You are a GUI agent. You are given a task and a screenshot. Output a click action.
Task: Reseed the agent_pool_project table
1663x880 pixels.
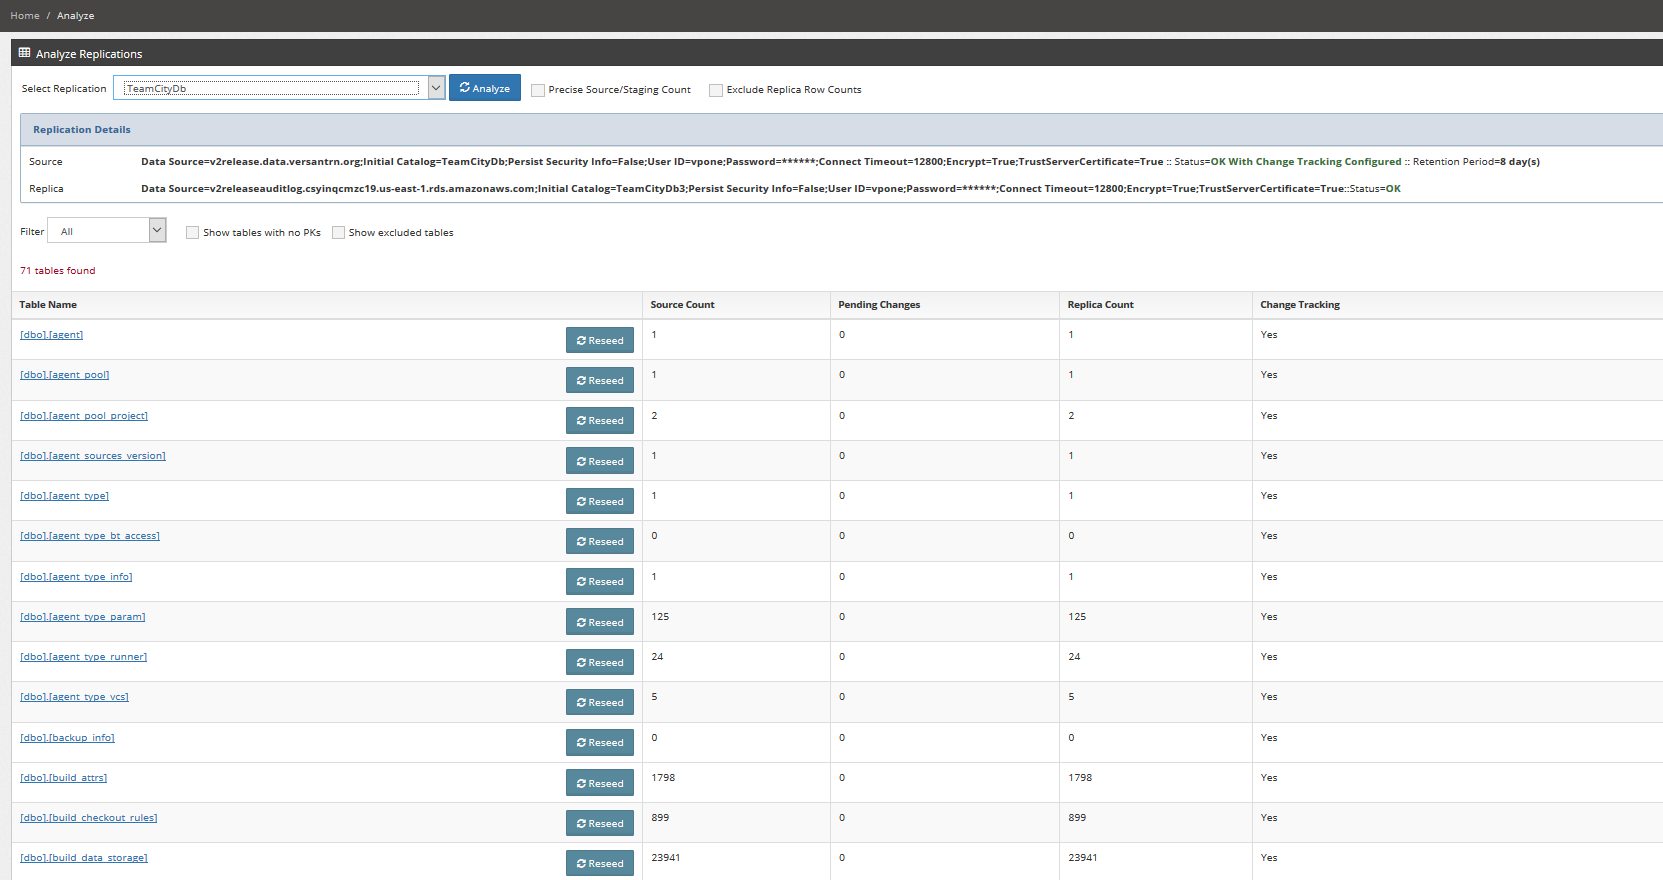click(x=600, y=420)
